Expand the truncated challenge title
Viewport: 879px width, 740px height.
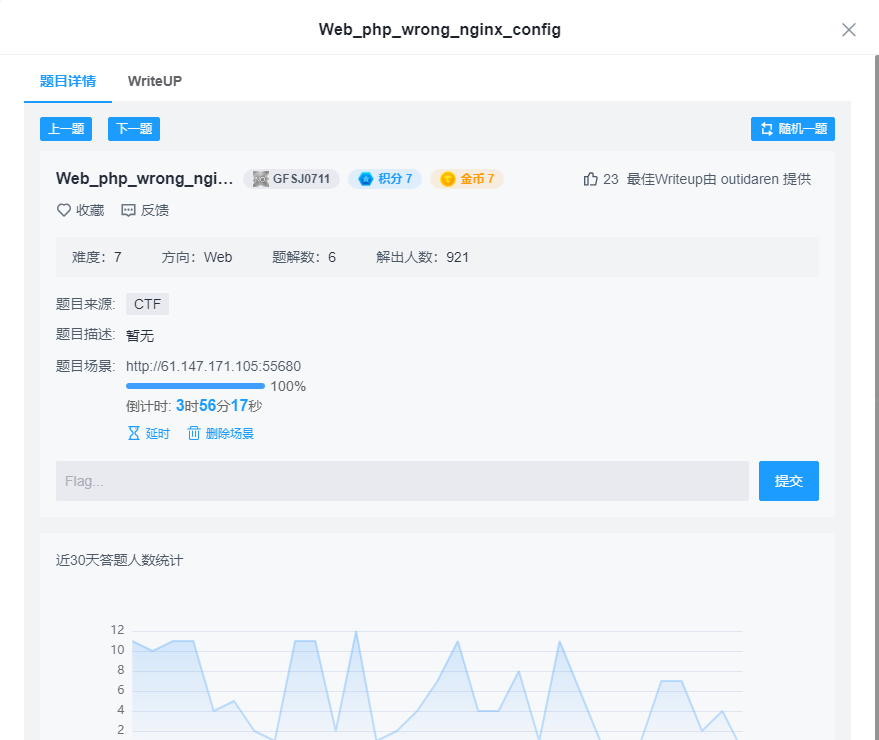click(x=145, y=178)
